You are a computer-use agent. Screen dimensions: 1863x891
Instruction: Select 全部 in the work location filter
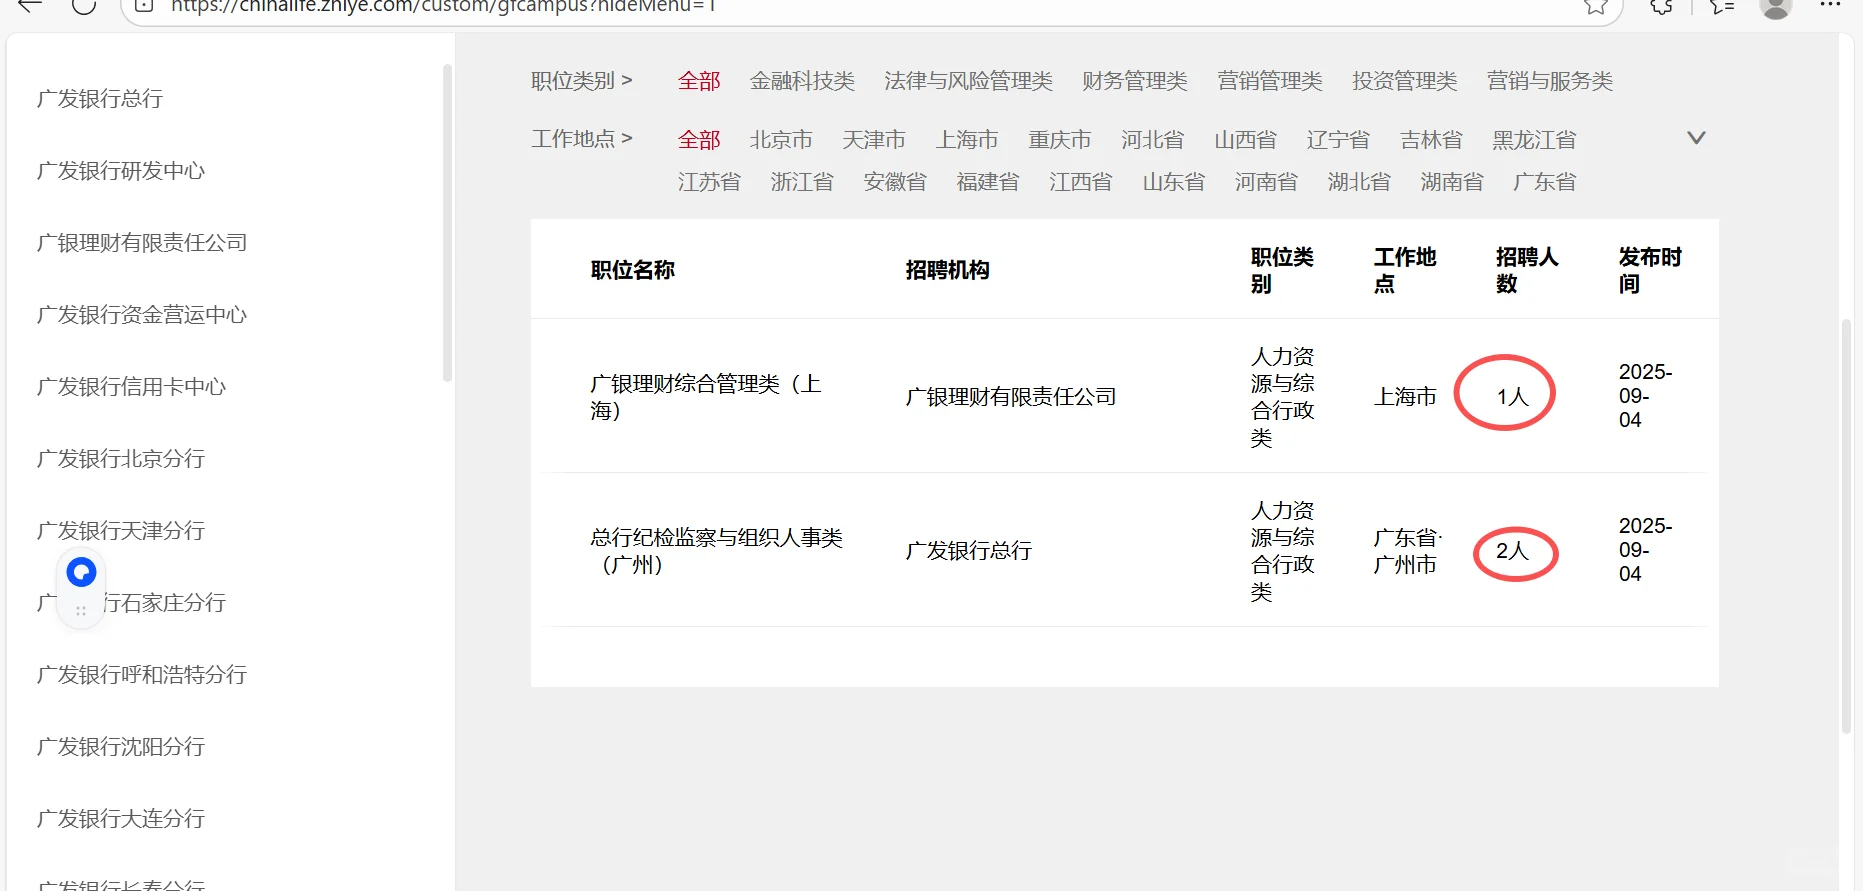699,140
